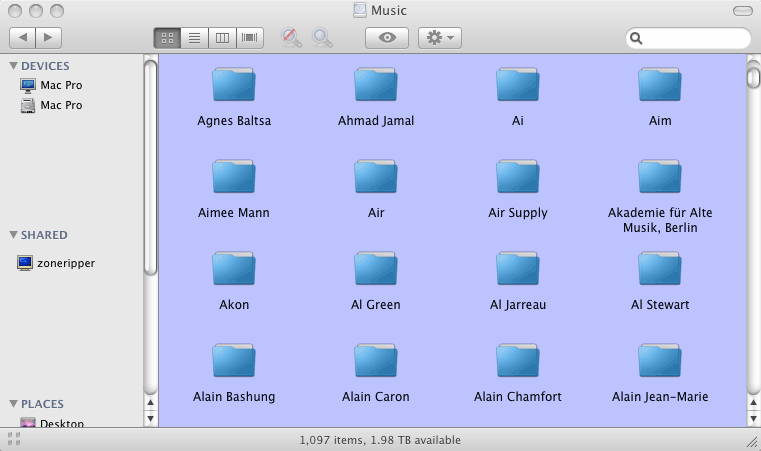The height and width of the screenshot is (451, 761).
Task: Select the Aimee Mann folder icon
Action: [x=234, y=177]
